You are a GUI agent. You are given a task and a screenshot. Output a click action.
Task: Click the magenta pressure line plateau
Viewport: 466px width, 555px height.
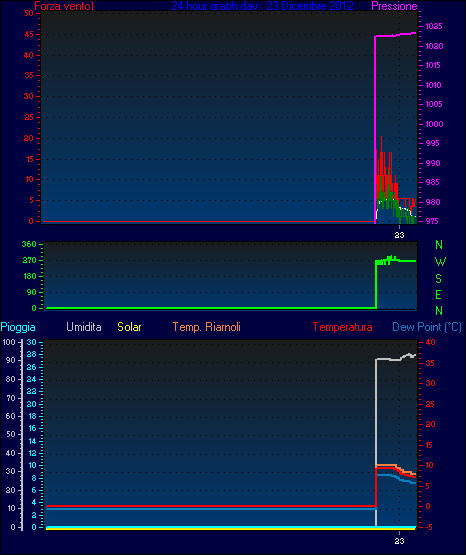click(395, 35)
